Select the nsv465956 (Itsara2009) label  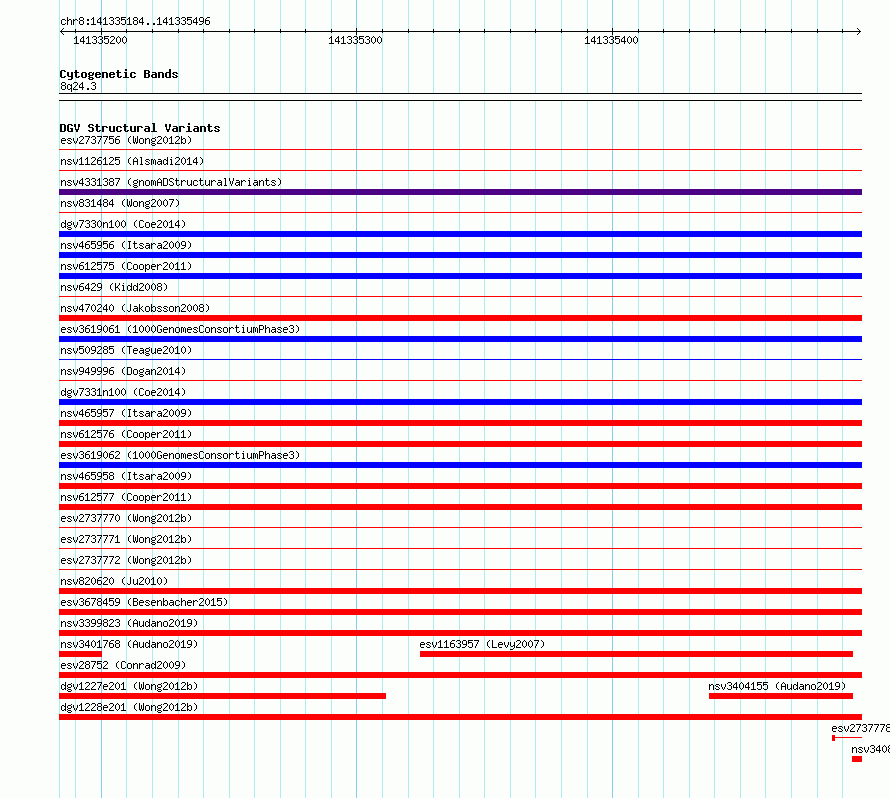(126, 245)
